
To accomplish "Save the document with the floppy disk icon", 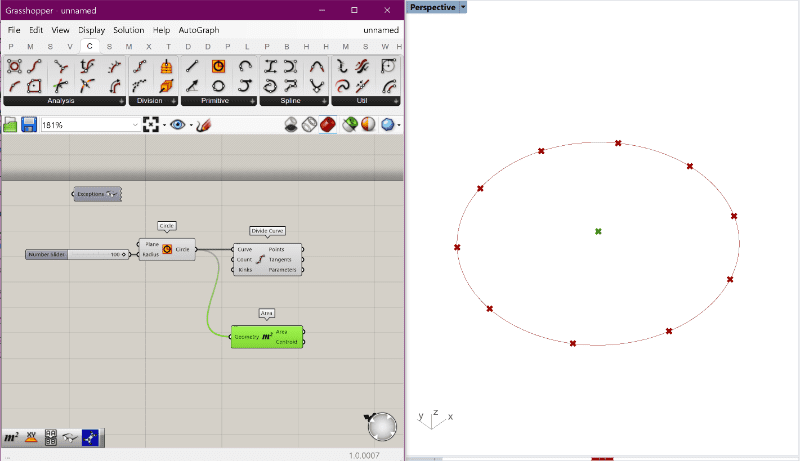I will [x=29, y=125].
